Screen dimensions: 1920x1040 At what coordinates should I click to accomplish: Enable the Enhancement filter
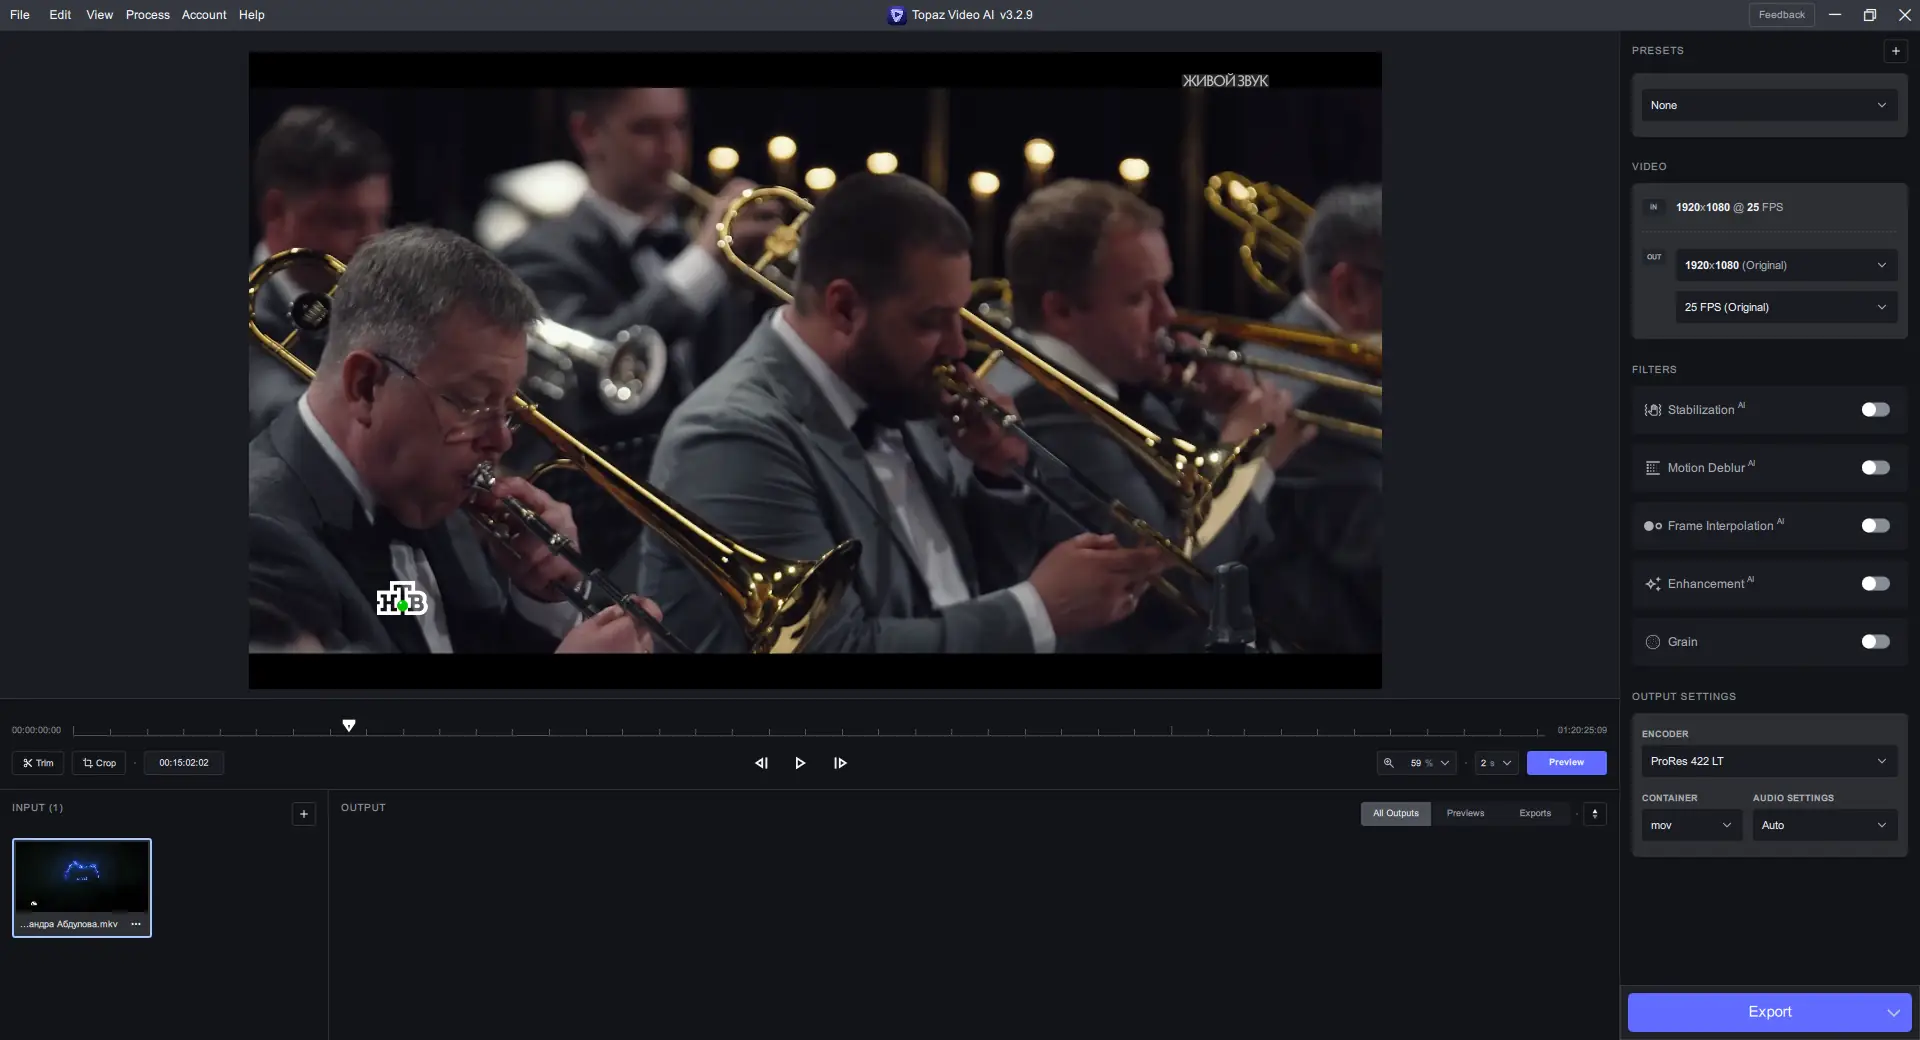1875,584
